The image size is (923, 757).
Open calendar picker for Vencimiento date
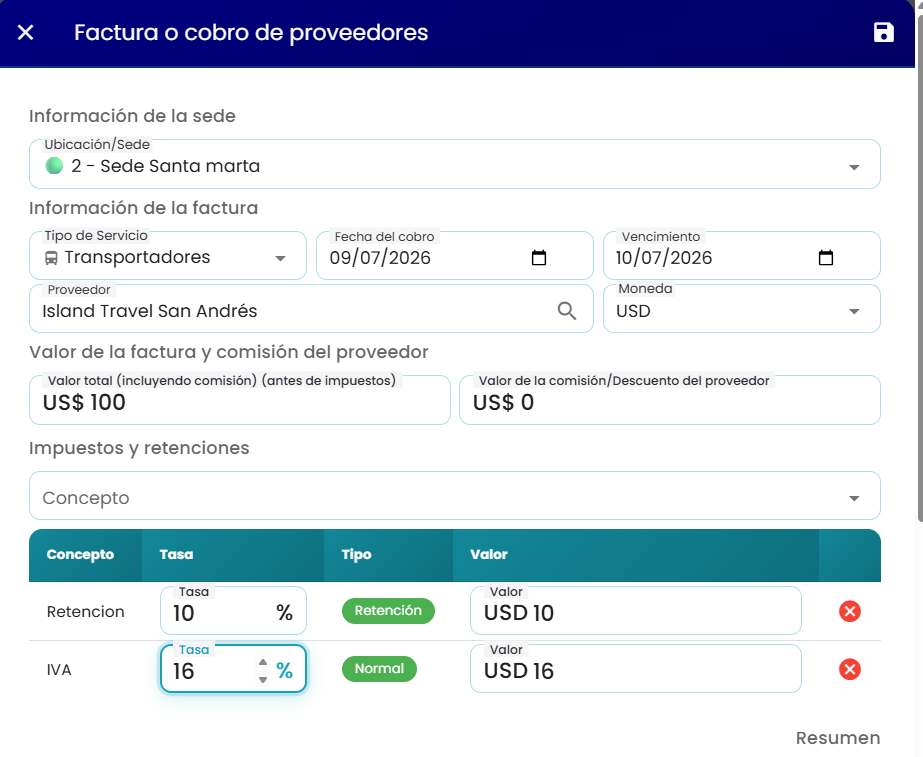pyautogui.click(x=826, y=257)
